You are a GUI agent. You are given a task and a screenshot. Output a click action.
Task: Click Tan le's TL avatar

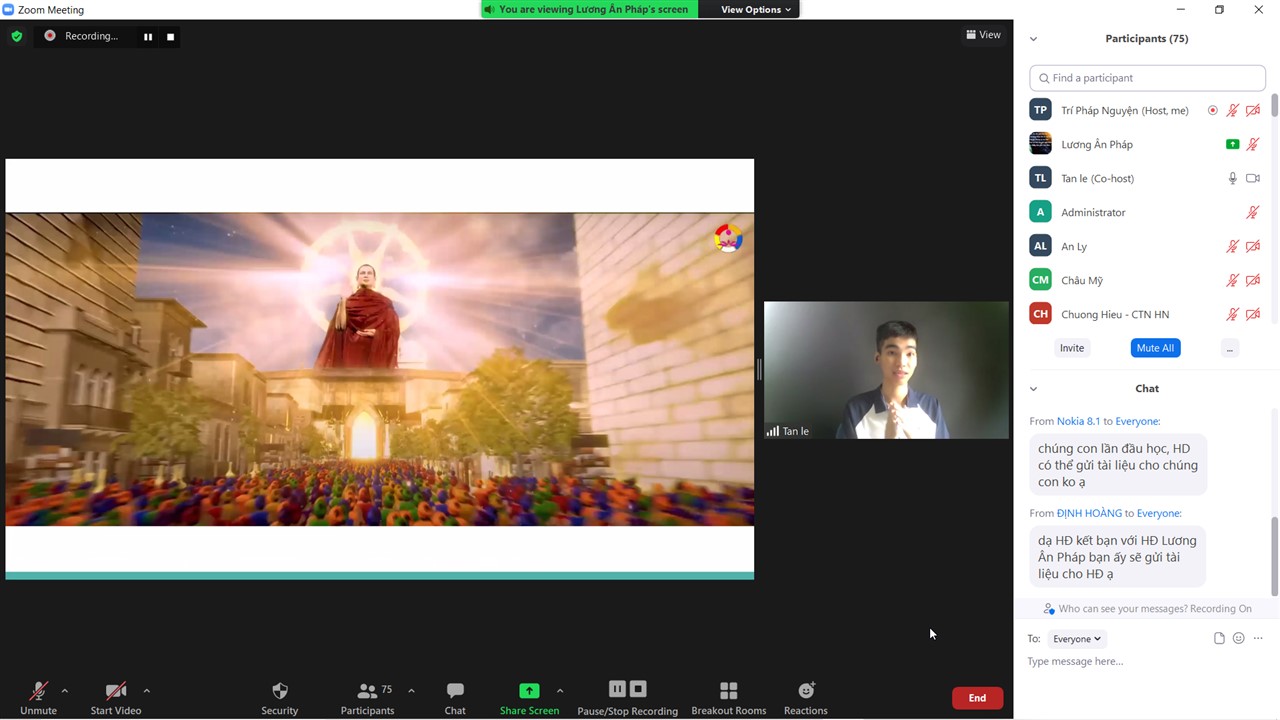[x=1040, y=178]
